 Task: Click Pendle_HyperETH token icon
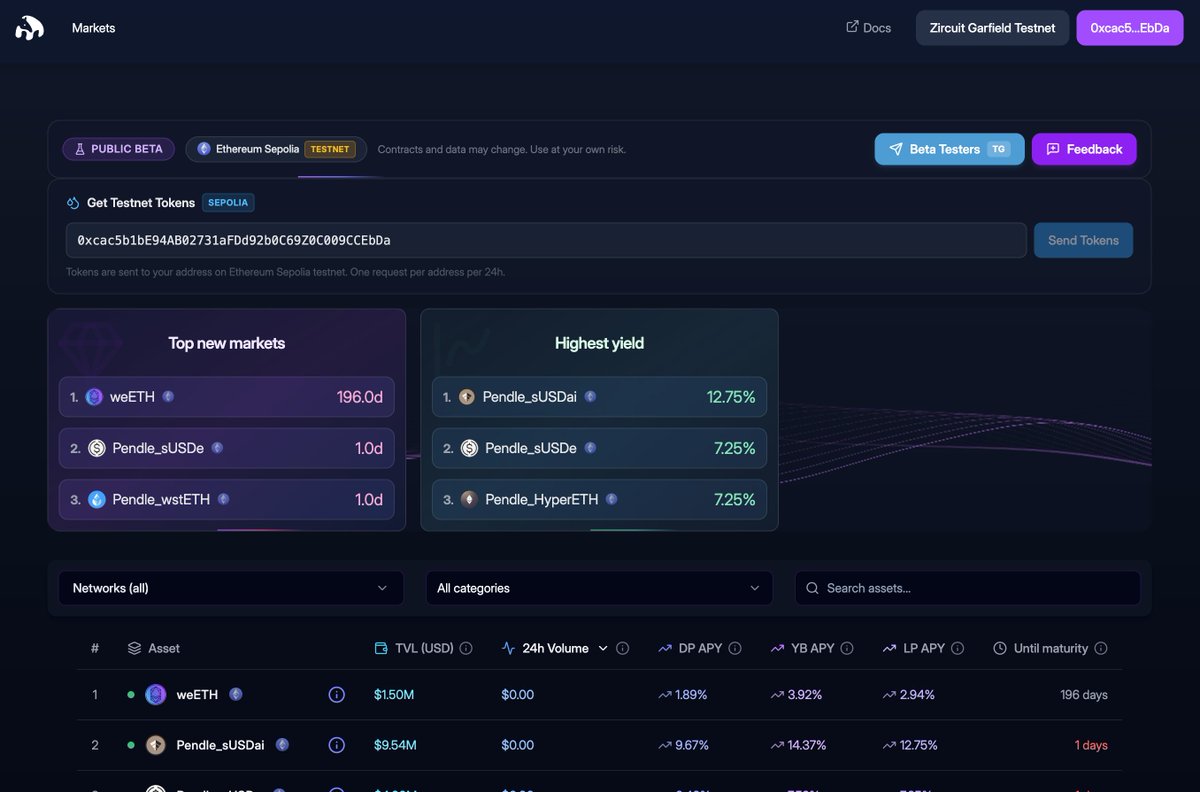pyautogui.click(x=470, y=499)
